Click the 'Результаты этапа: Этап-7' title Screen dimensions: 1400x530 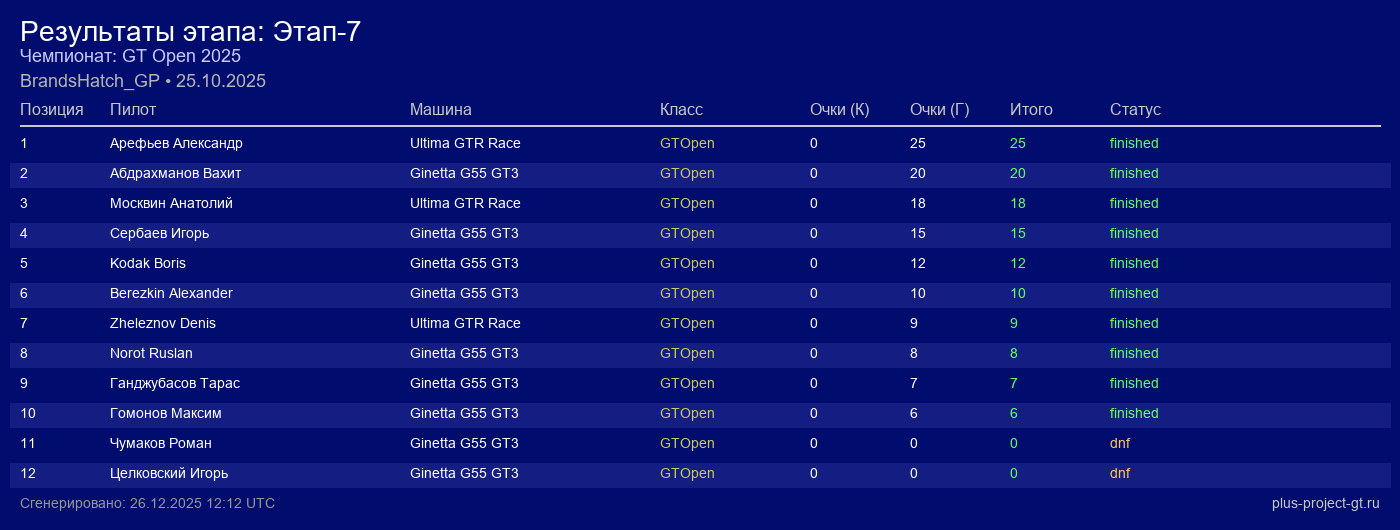(190, 32)
